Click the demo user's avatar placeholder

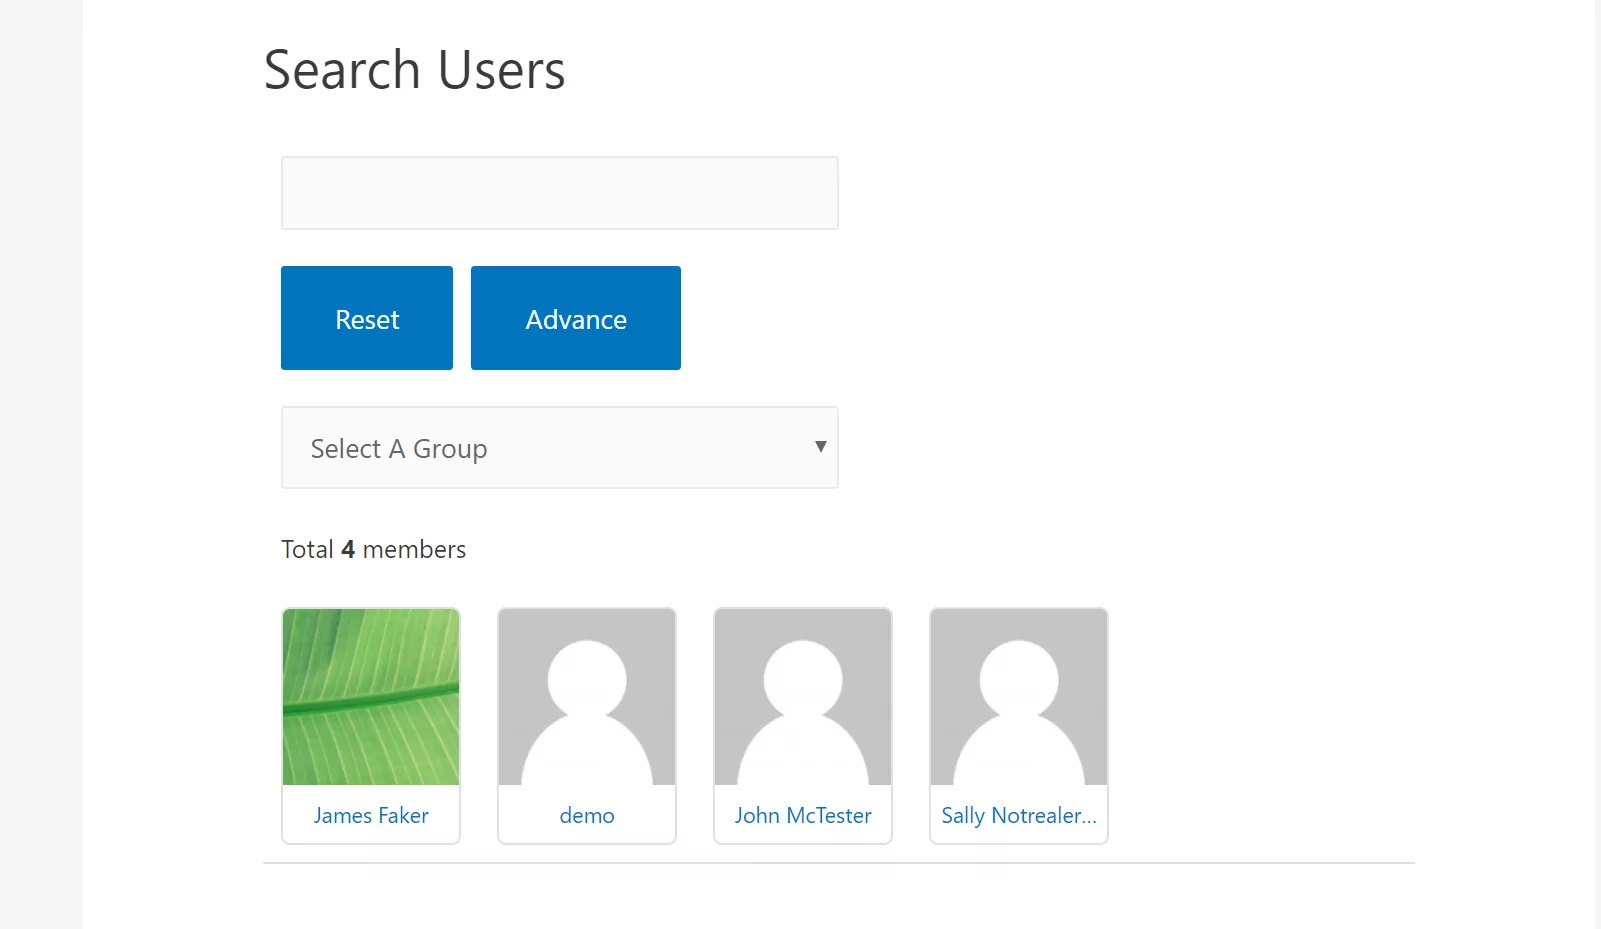587,697
